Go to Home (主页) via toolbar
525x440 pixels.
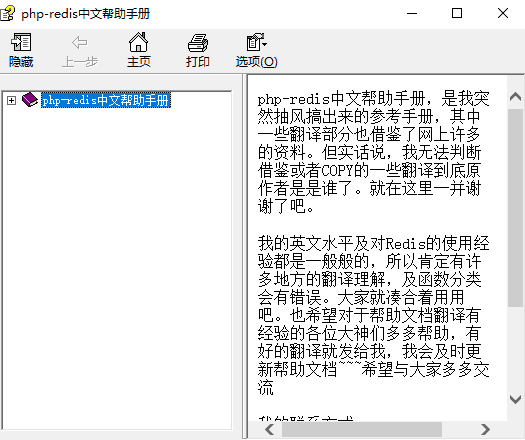(x=138, y=42)
